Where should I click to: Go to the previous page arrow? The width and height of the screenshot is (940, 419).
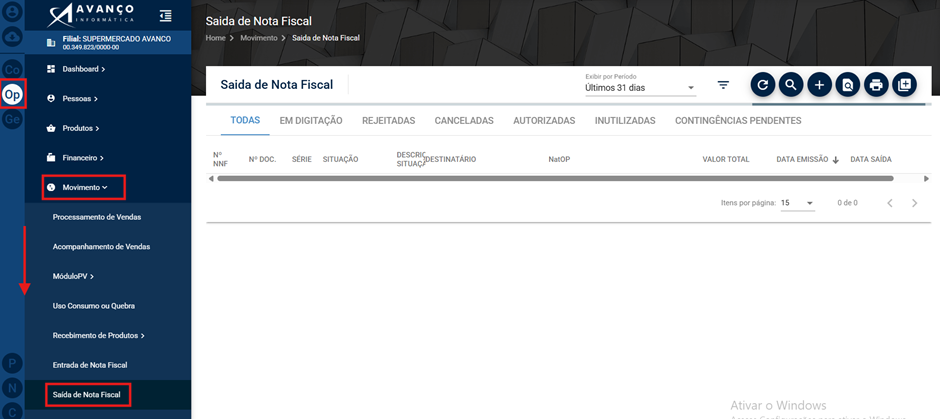click(x=890, y=203)
